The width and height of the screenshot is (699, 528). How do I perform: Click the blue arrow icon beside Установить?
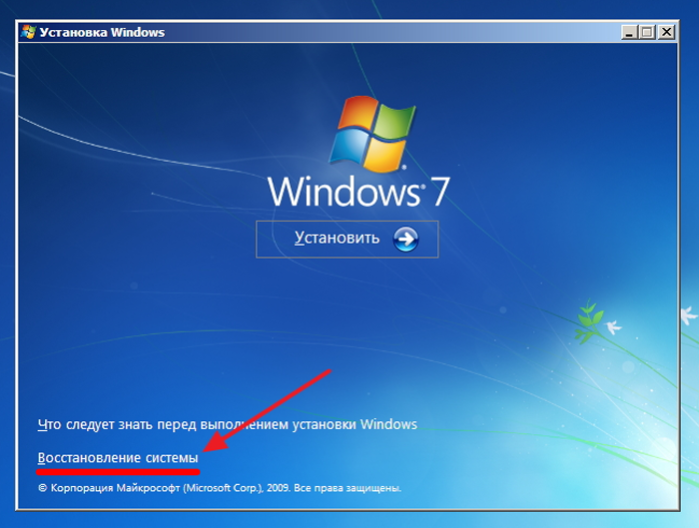point(405,239)
